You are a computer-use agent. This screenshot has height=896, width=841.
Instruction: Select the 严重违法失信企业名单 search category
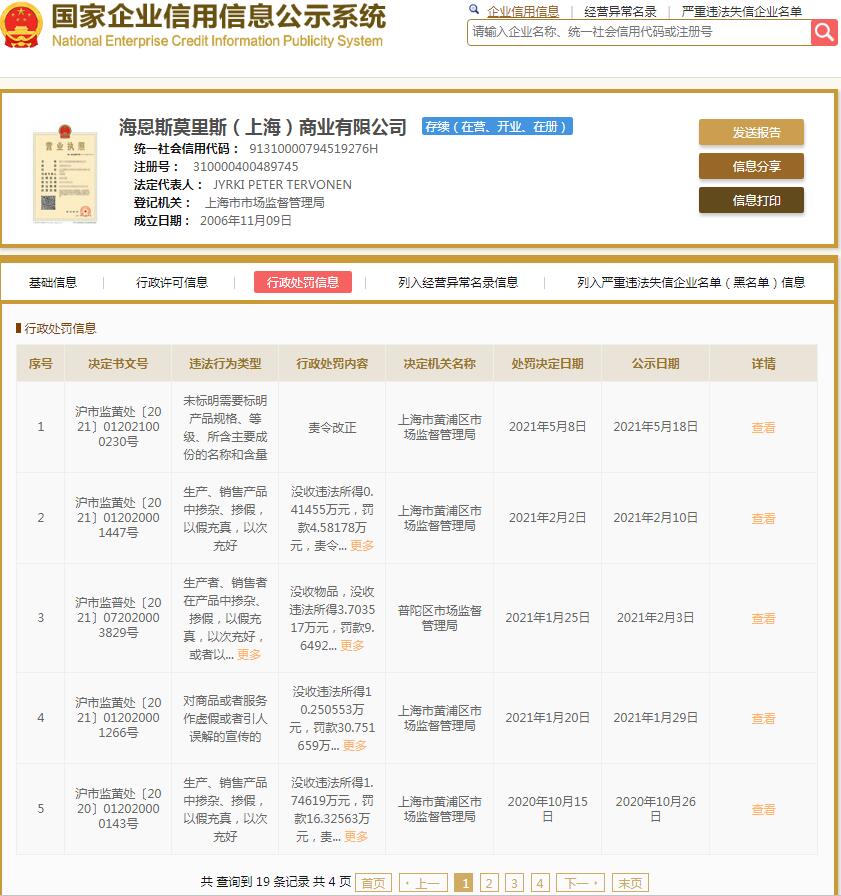pyautogui.click(x=741, y=11)
